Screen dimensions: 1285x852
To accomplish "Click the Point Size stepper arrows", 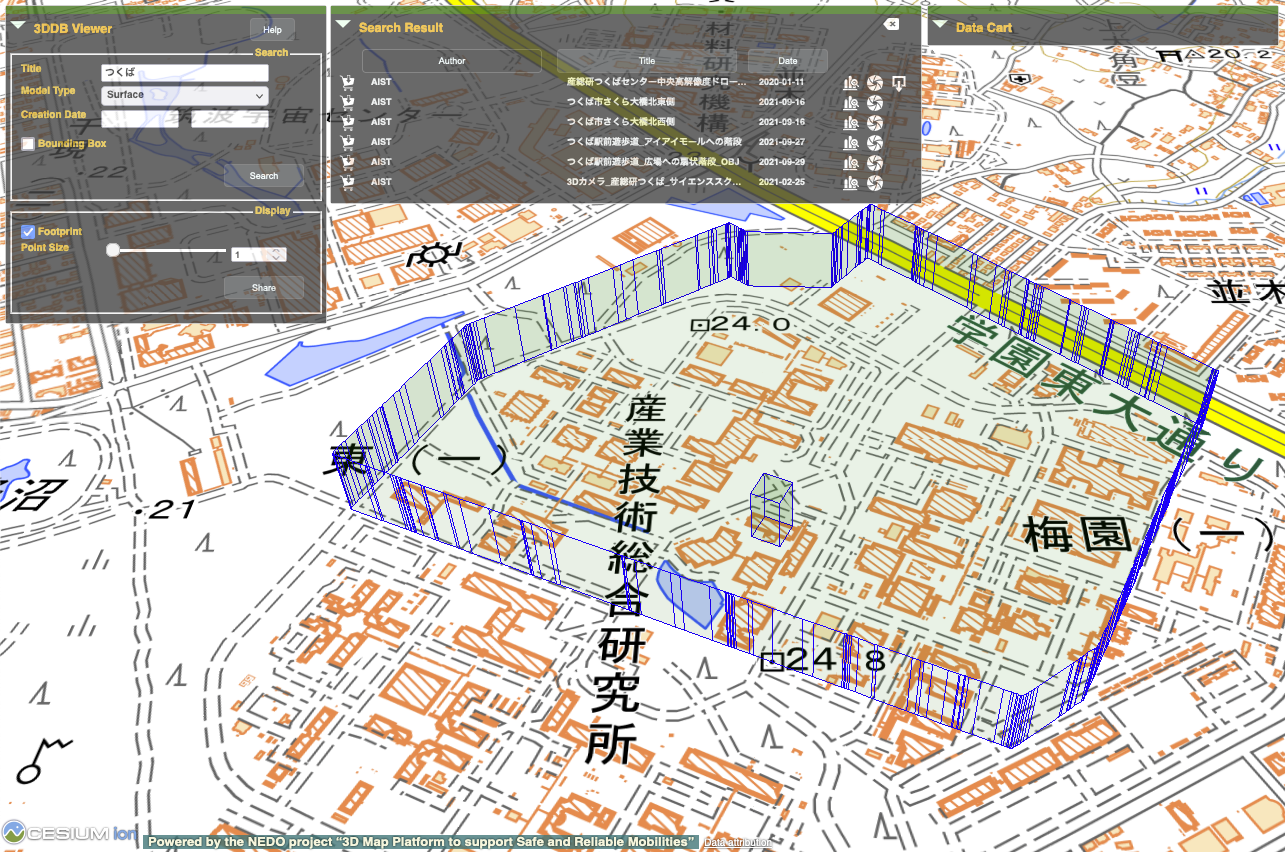I will click(x=278, y=254).
